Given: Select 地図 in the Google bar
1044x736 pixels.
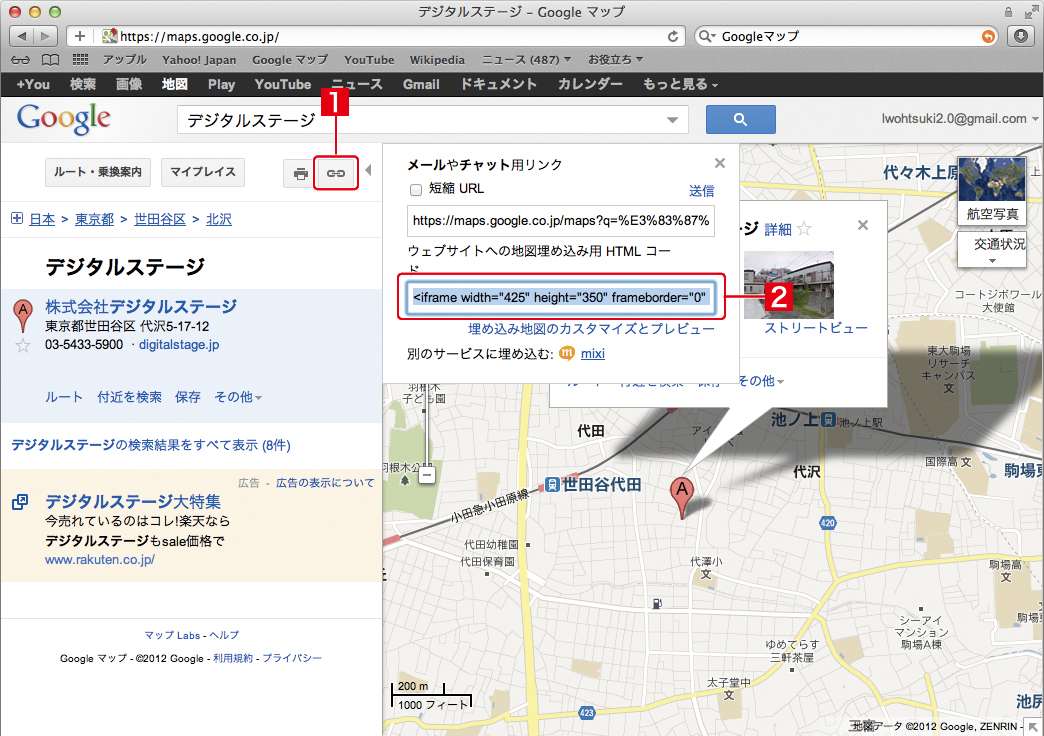Looking at the screenshot, I should (x=174, y=85).
